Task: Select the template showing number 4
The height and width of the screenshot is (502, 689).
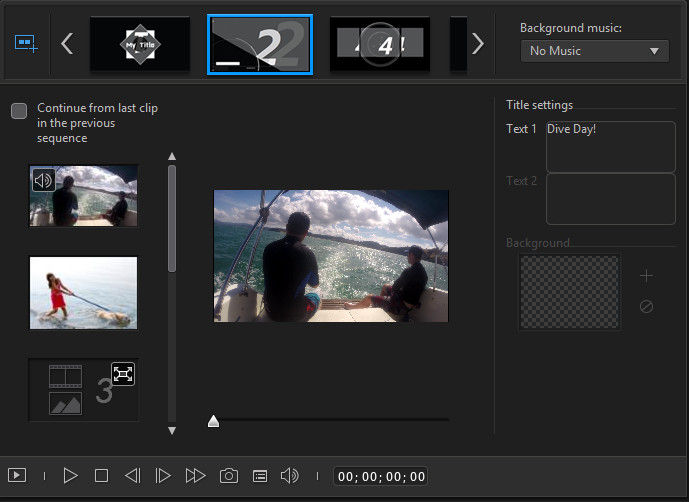Action: point(380,45)
